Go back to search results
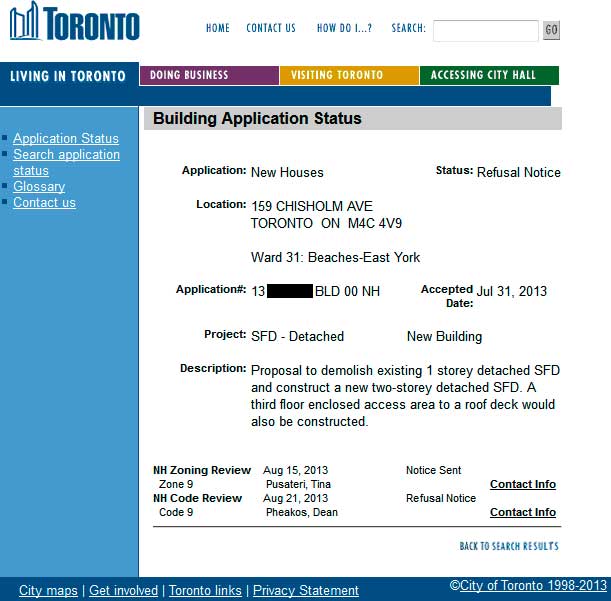Viewport: 611px width, 601px height. 509,546
